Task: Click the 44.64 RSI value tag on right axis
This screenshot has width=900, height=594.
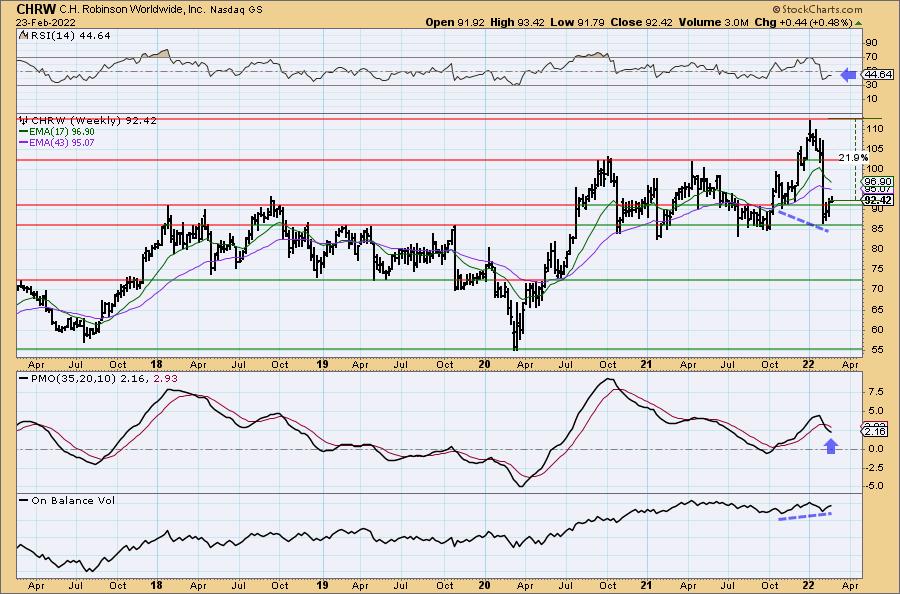Action: pyautogui.click(x=878, y=75)
